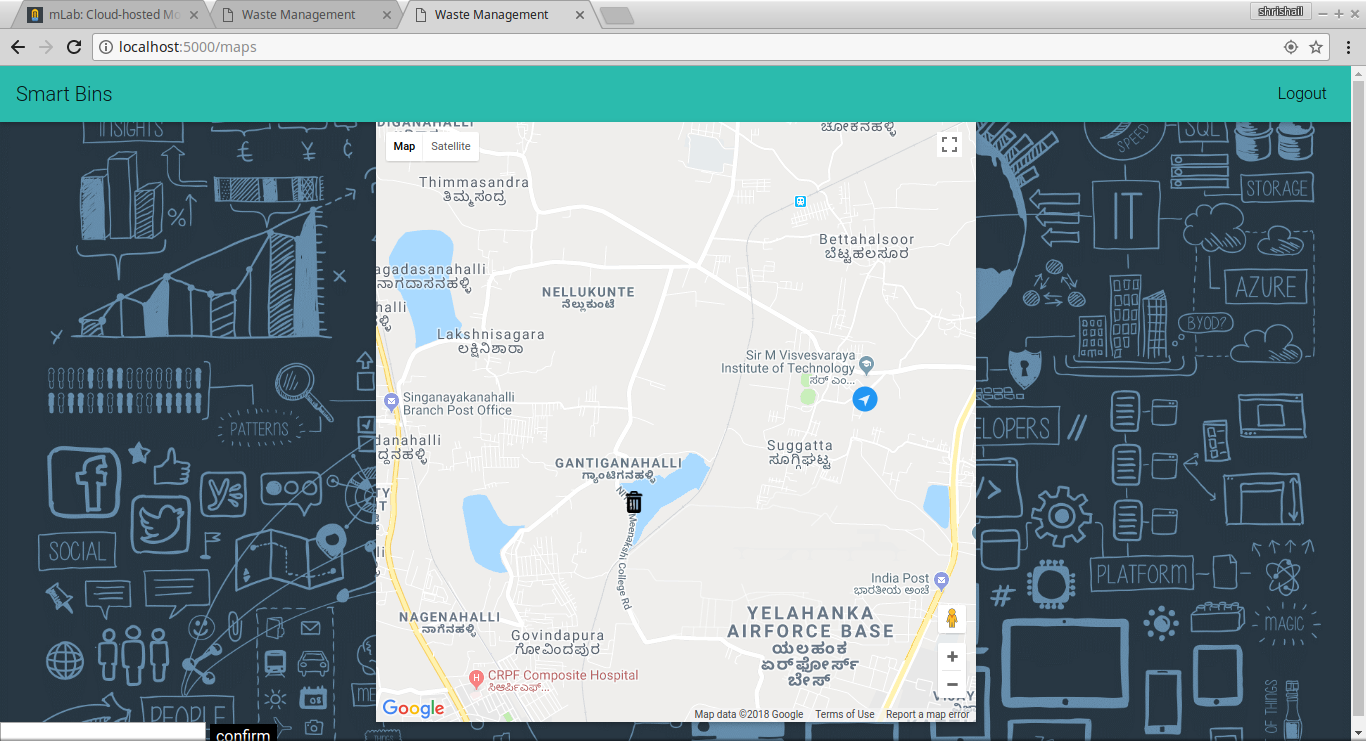Open a new browser tab
This screenshot has height=741, width=1366.
(617, 15)
